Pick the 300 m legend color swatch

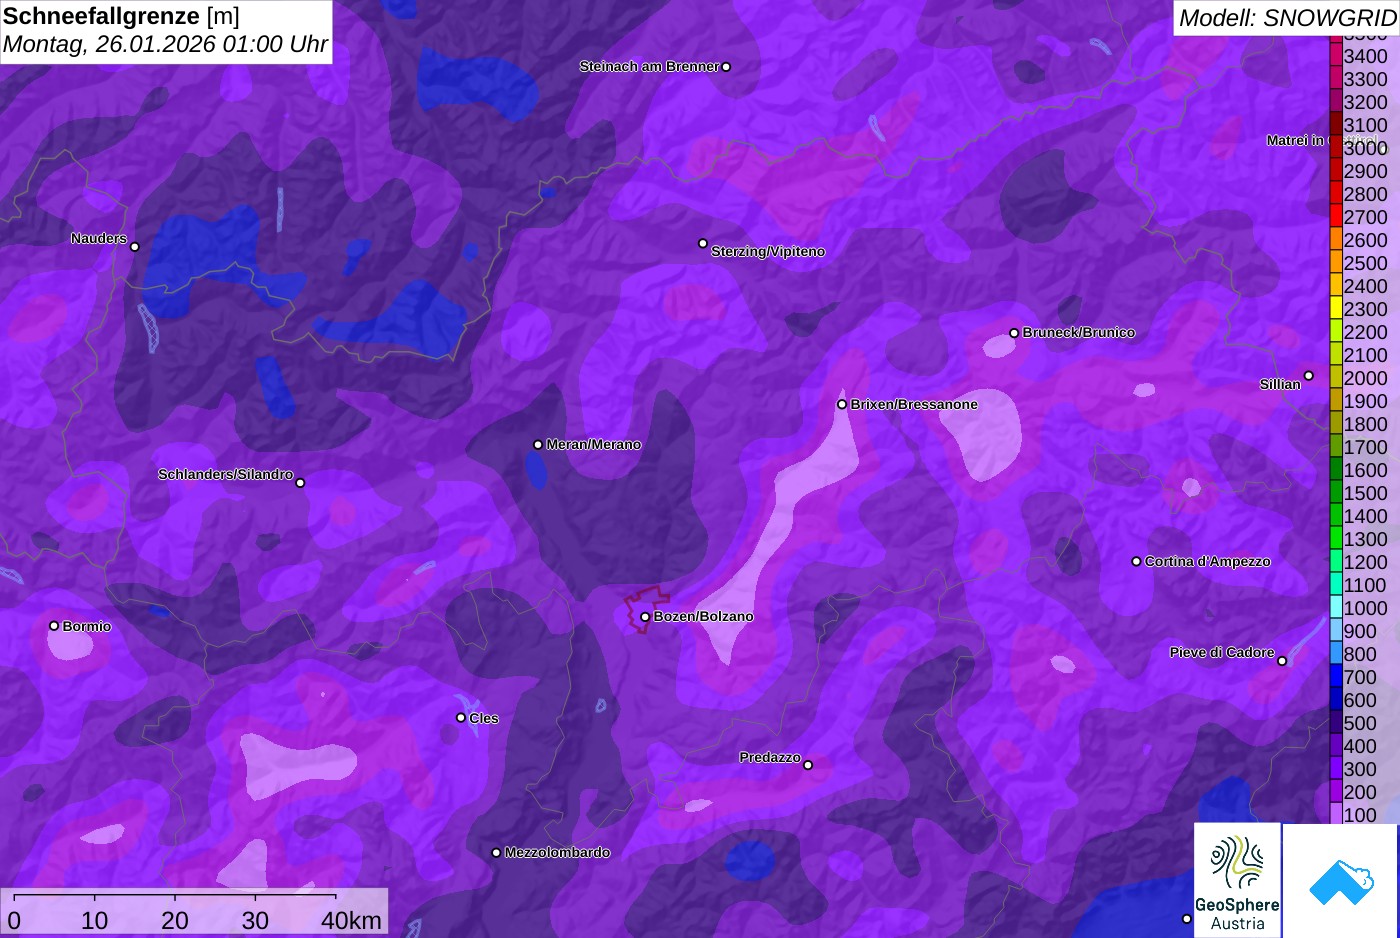[x=1335, y=768]
